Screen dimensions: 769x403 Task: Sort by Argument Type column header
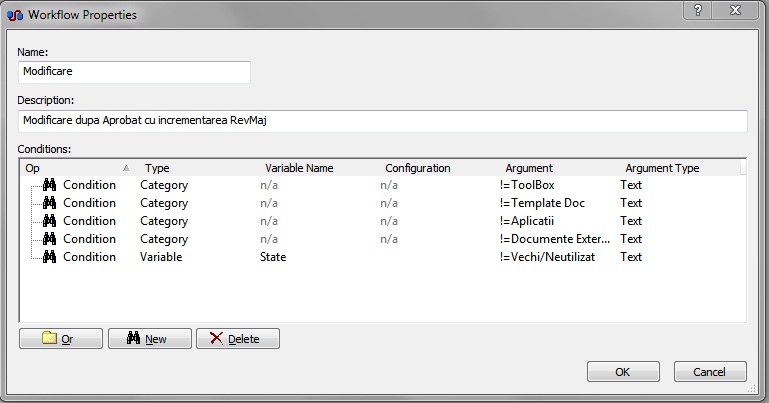pos(679,168)
